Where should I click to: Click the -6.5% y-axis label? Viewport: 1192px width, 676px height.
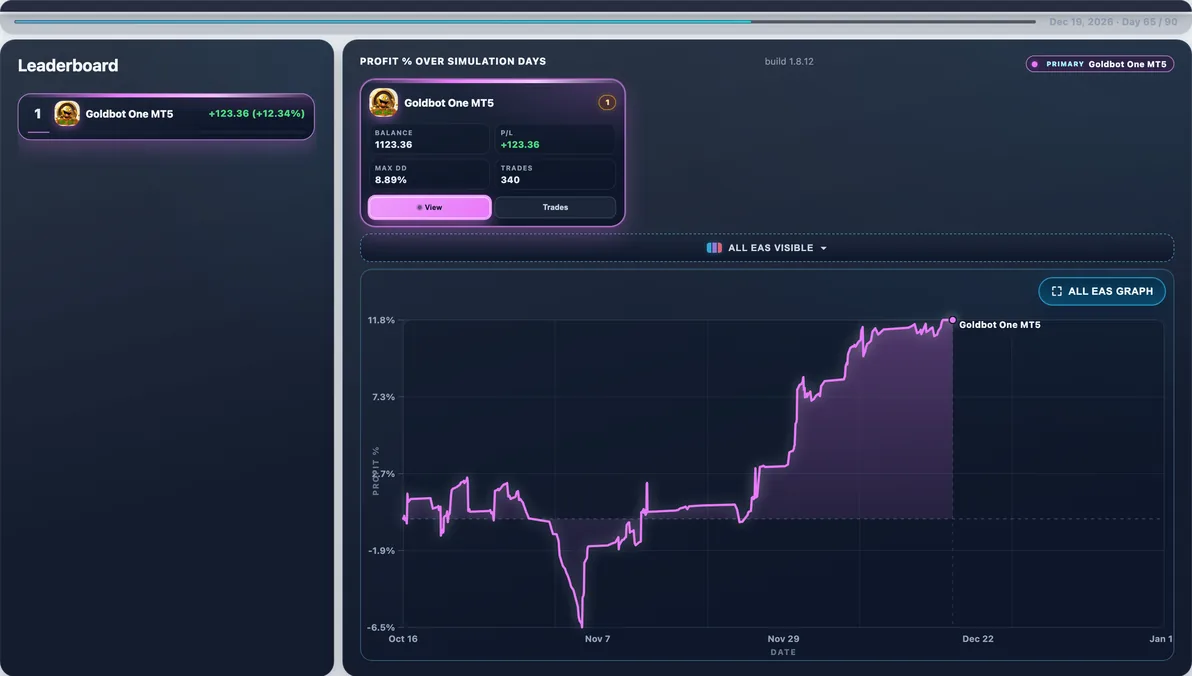click(381, 627)
